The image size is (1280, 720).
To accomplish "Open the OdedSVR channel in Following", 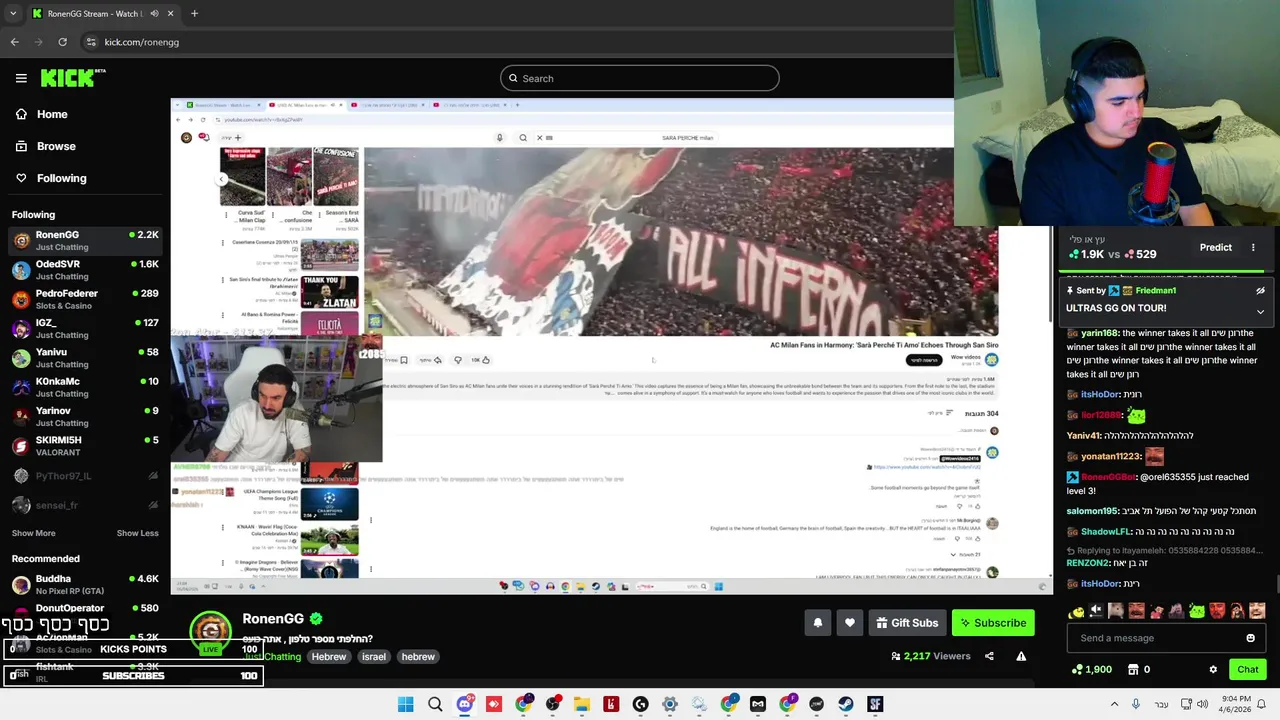I will pyautogui.click(x=85, y=270).
